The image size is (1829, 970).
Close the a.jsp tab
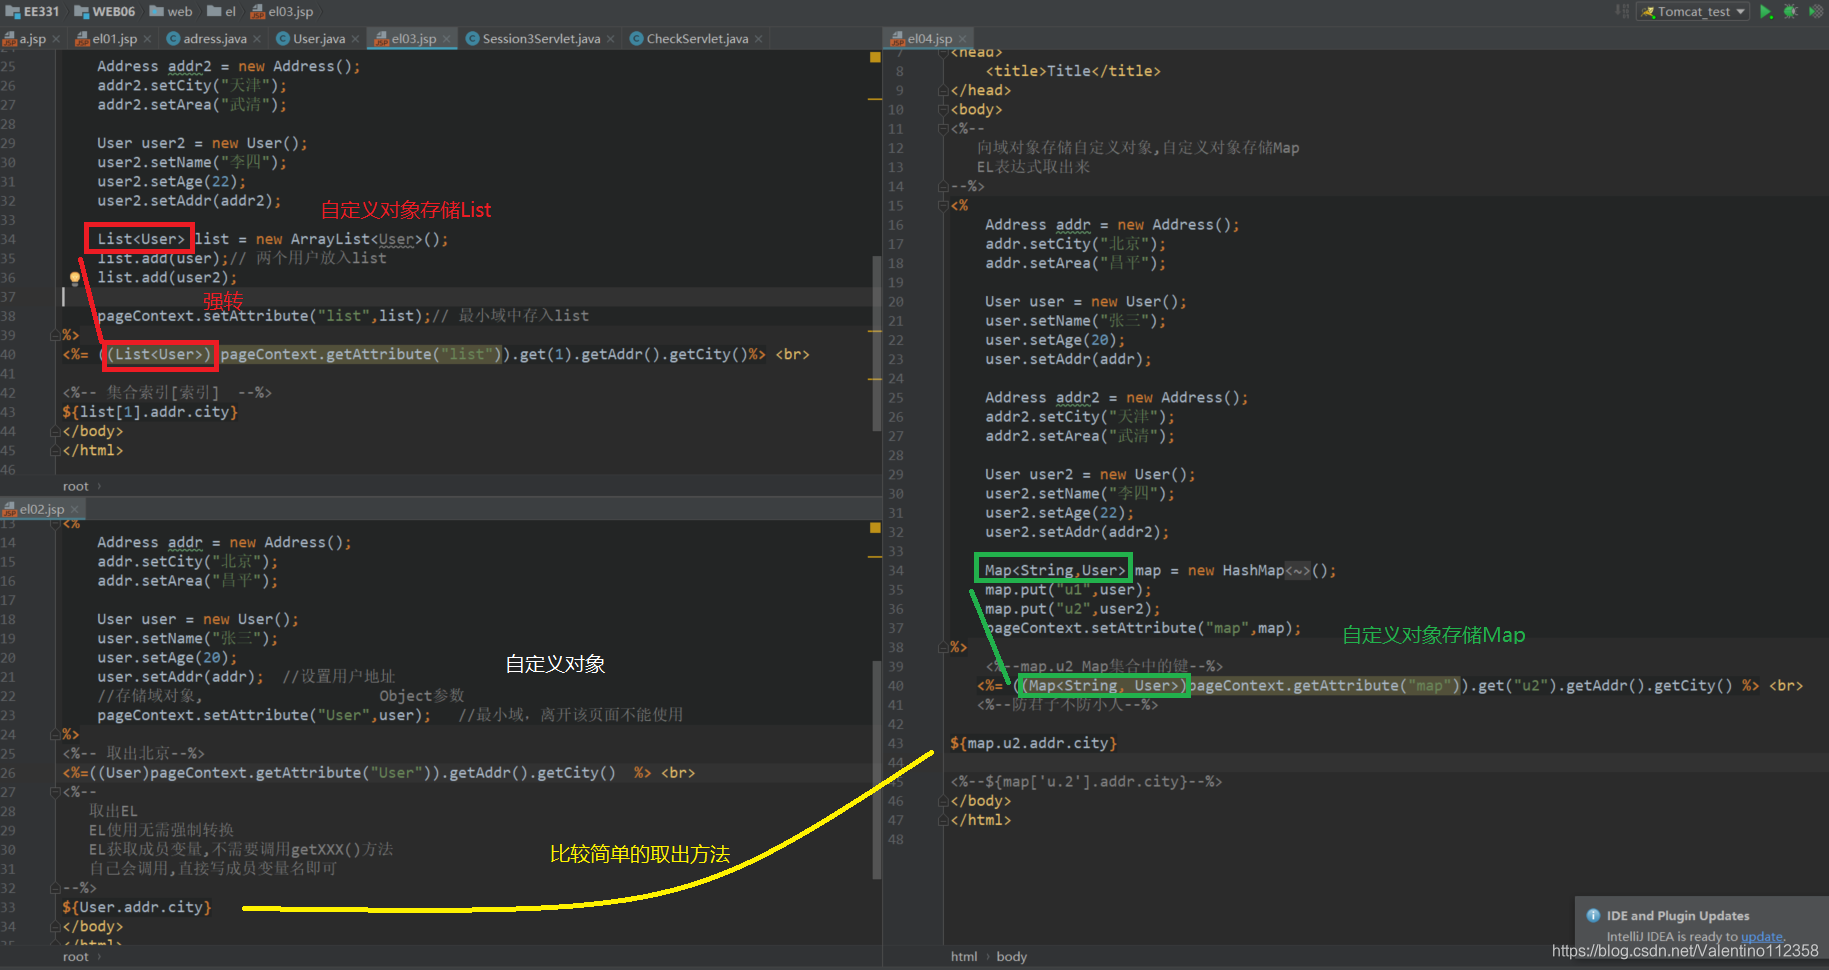56,39
